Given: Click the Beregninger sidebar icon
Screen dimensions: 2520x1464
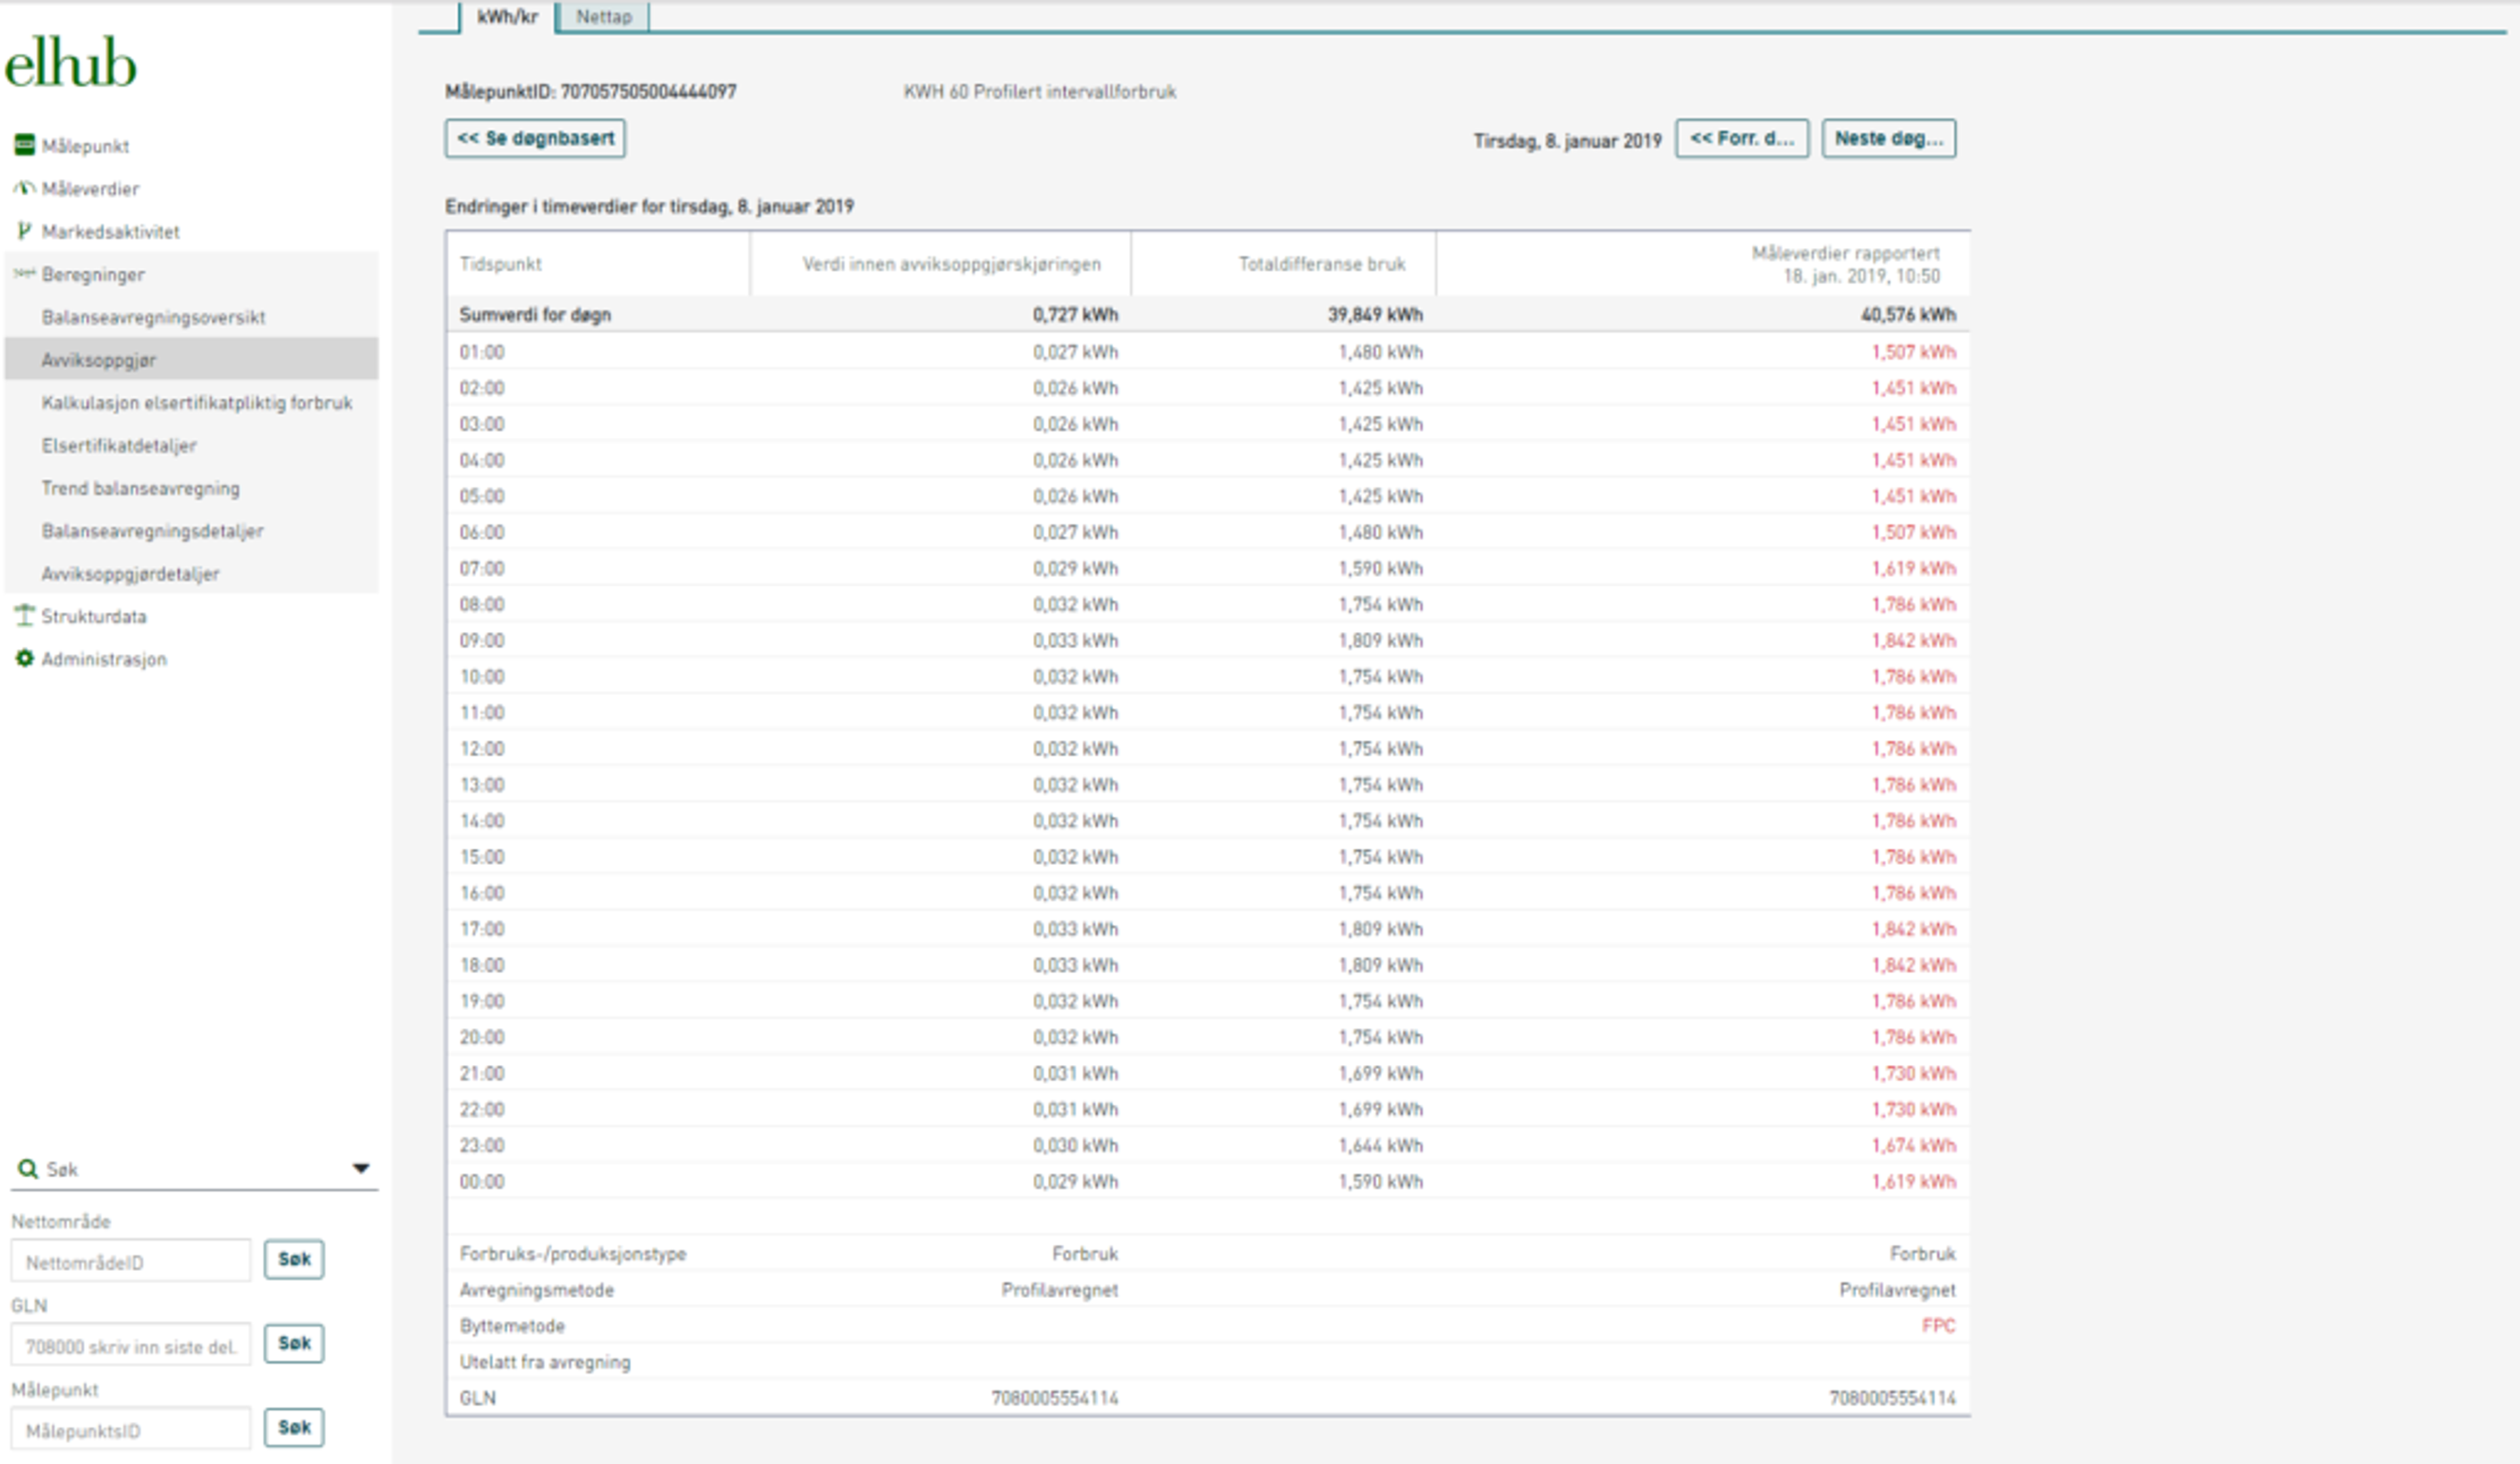Looking at the screenshot, I should point(24,273).
